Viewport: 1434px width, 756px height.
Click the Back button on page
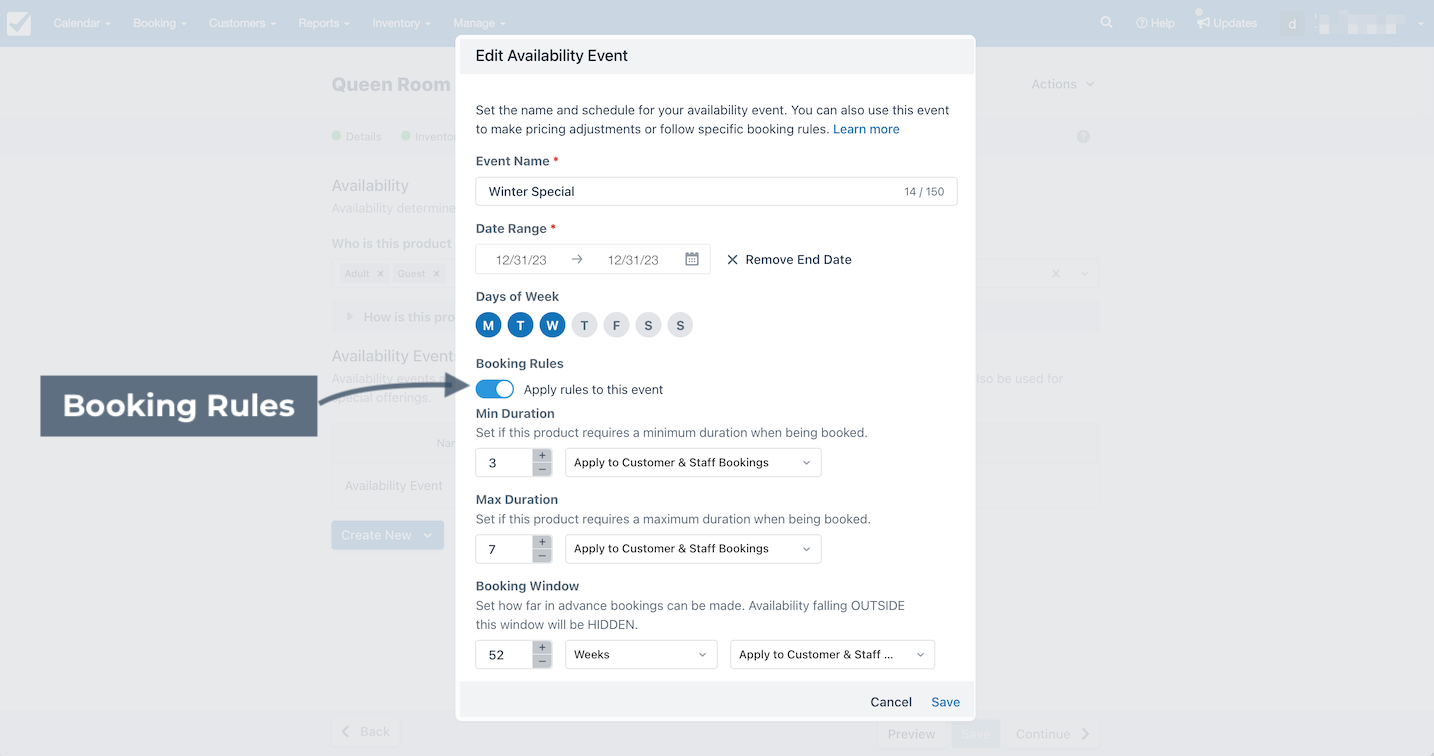click(365, 732)
